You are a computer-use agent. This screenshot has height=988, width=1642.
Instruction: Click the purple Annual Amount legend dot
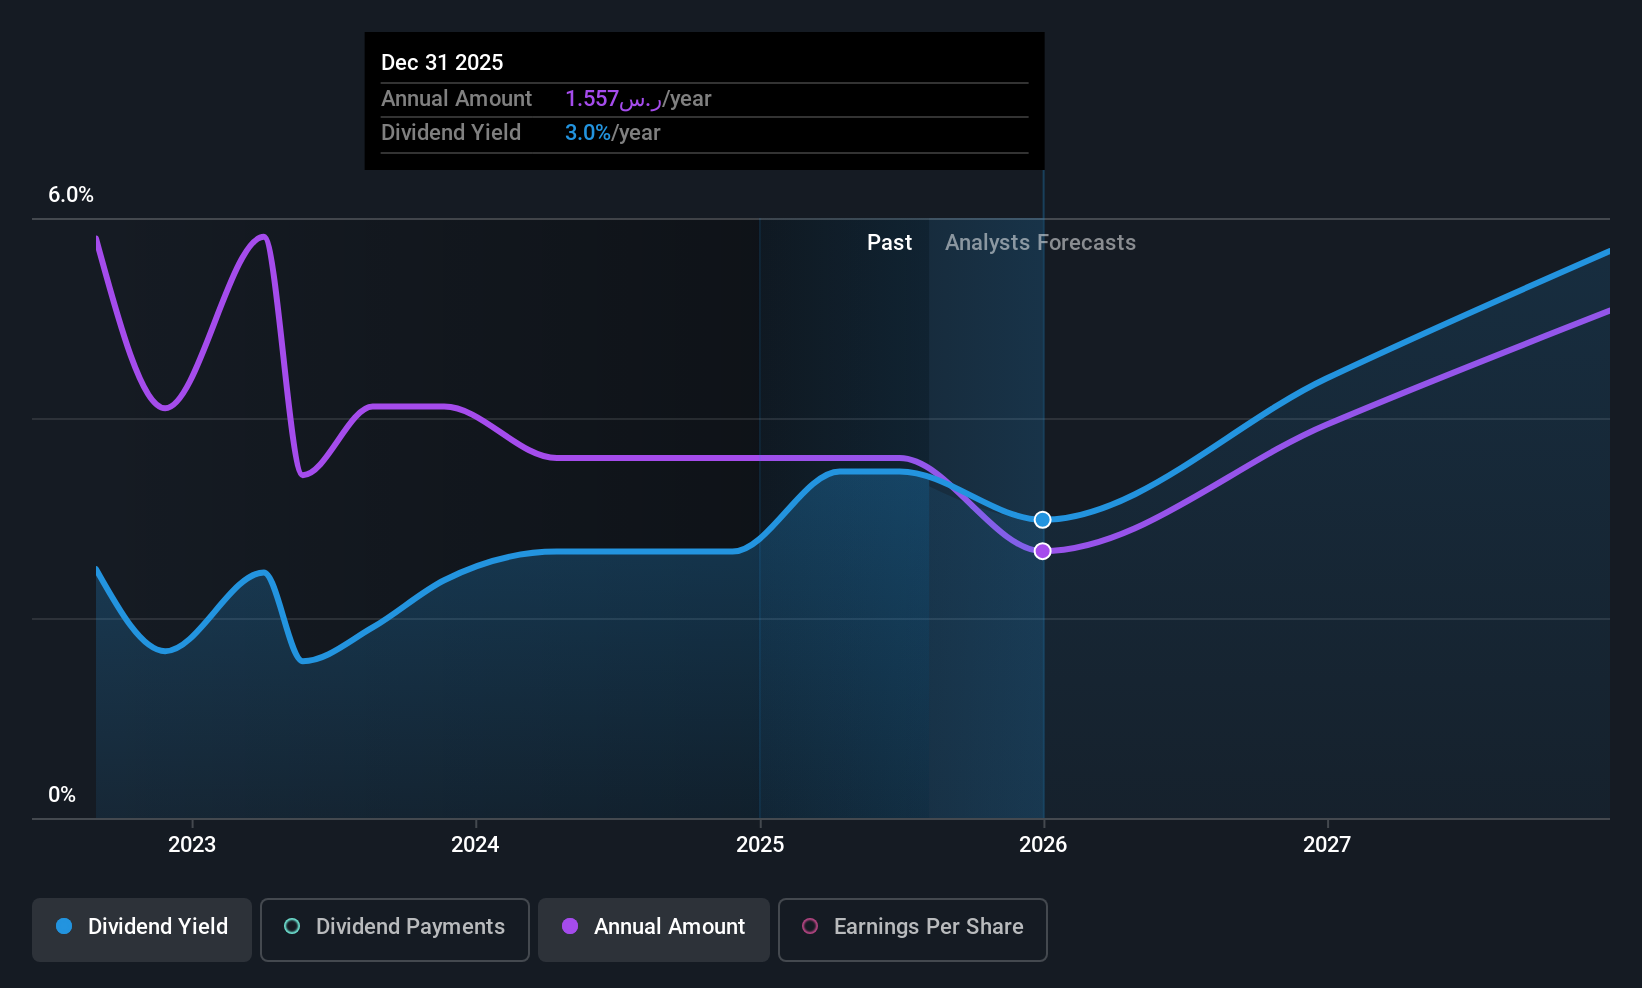[570, 926]
